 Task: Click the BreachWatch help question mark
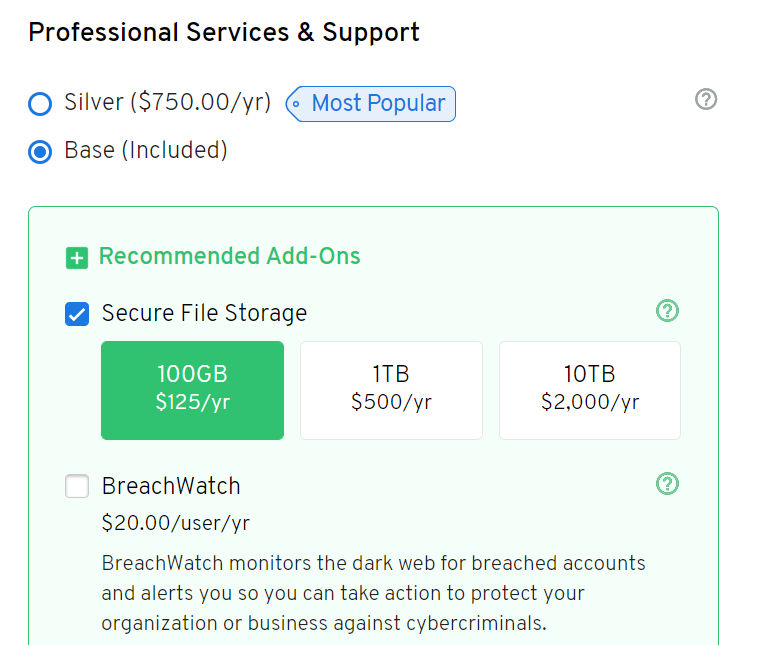[x=667, y=483]
